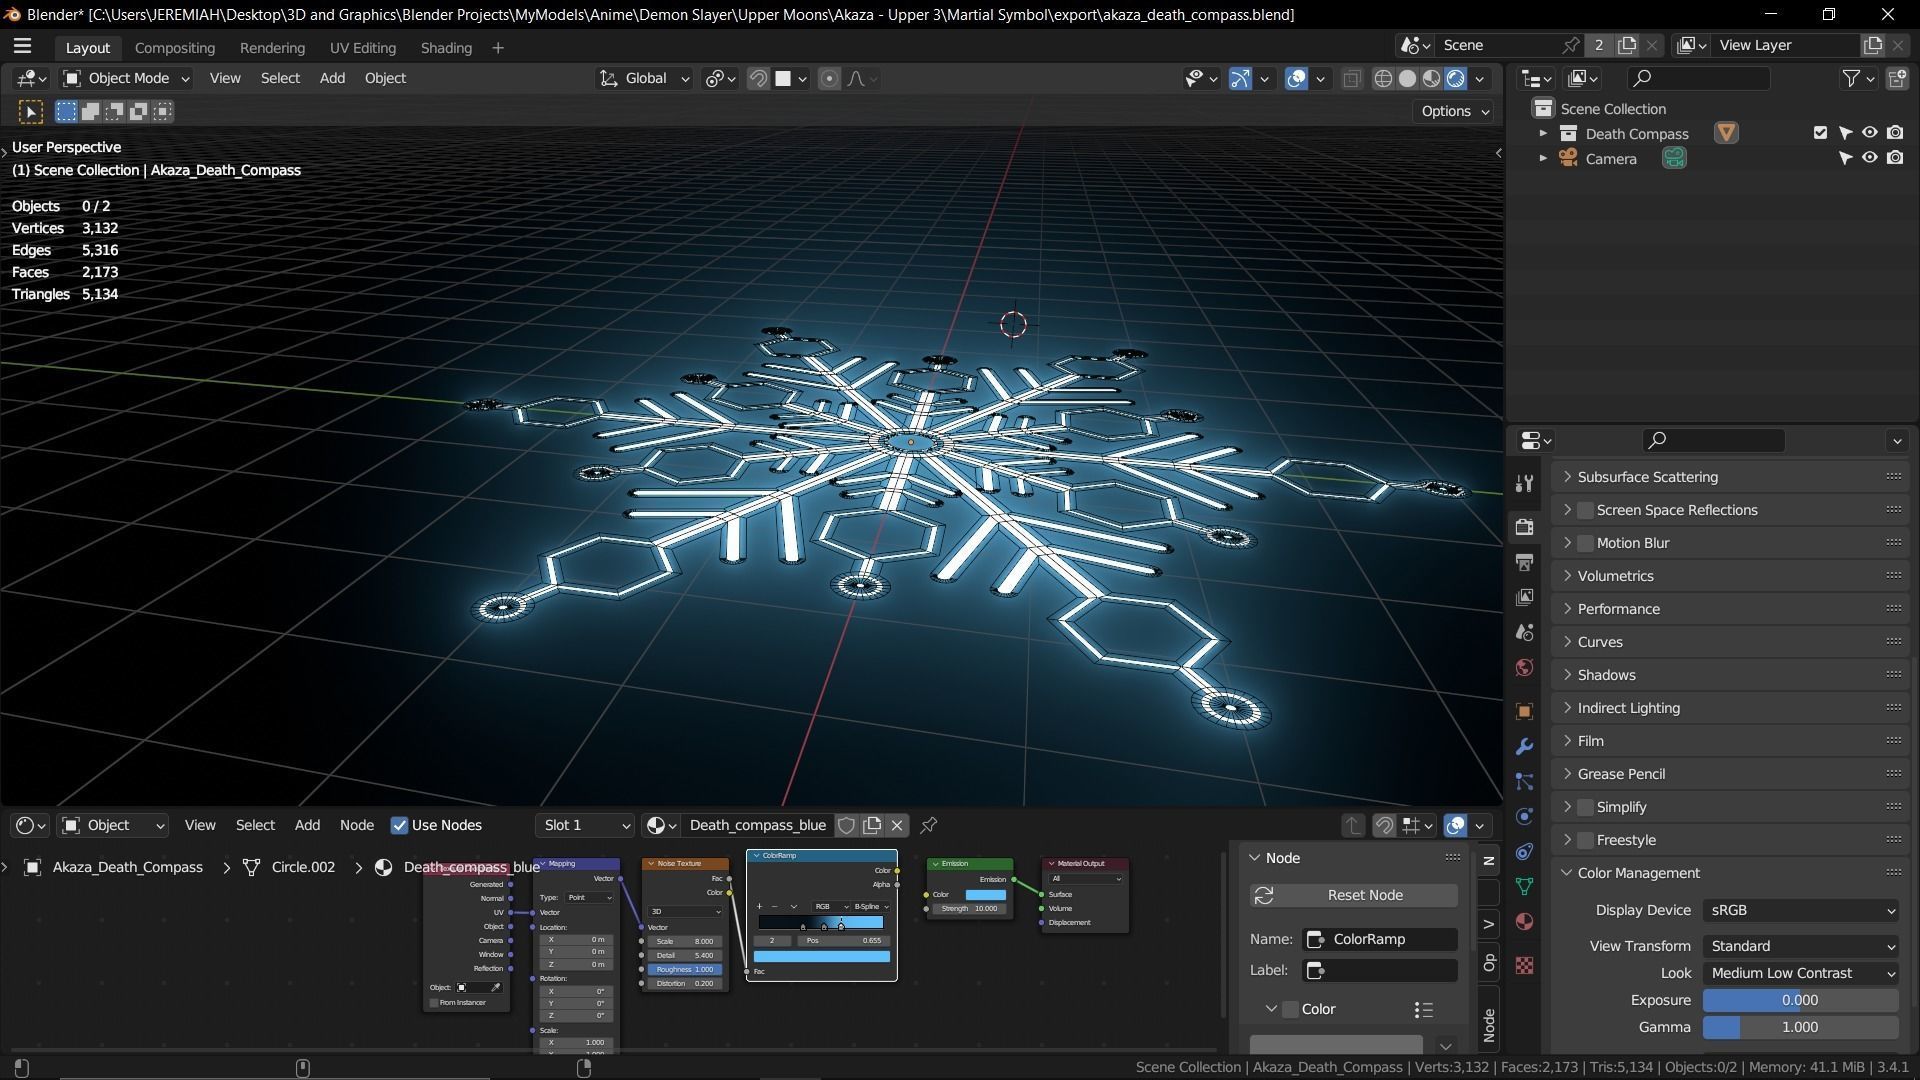Expand the Death Compass collection tree
This screenshot has height=1080, width=1920.
coord(1542,133)
